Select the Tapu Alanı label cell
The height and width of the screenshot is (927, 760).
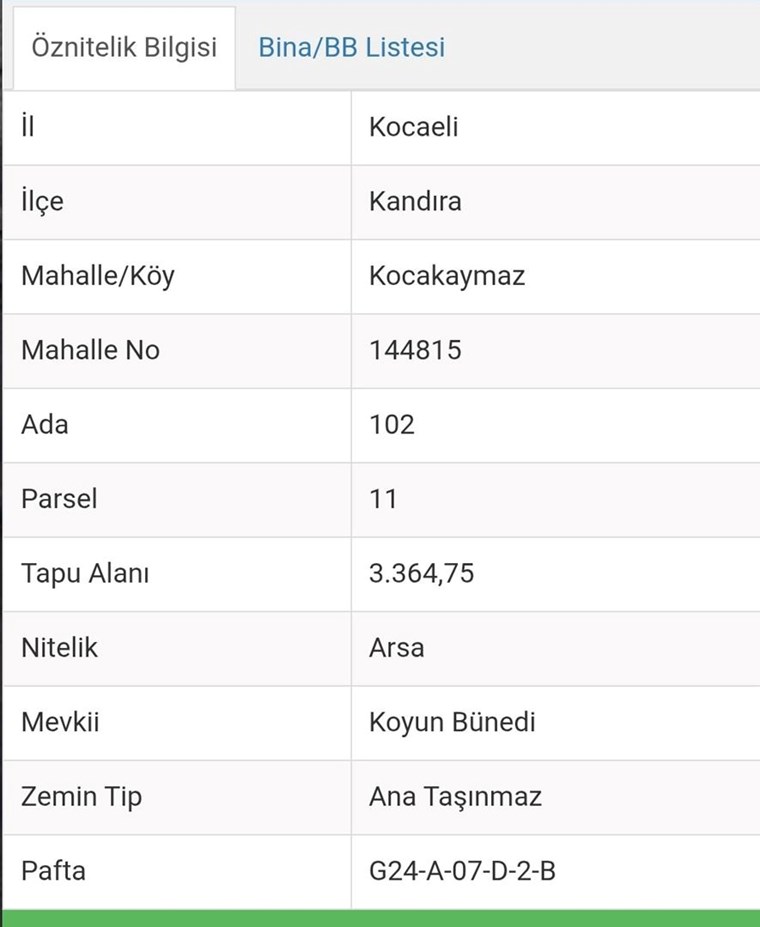pyautogui.click(x=85, y=573)
